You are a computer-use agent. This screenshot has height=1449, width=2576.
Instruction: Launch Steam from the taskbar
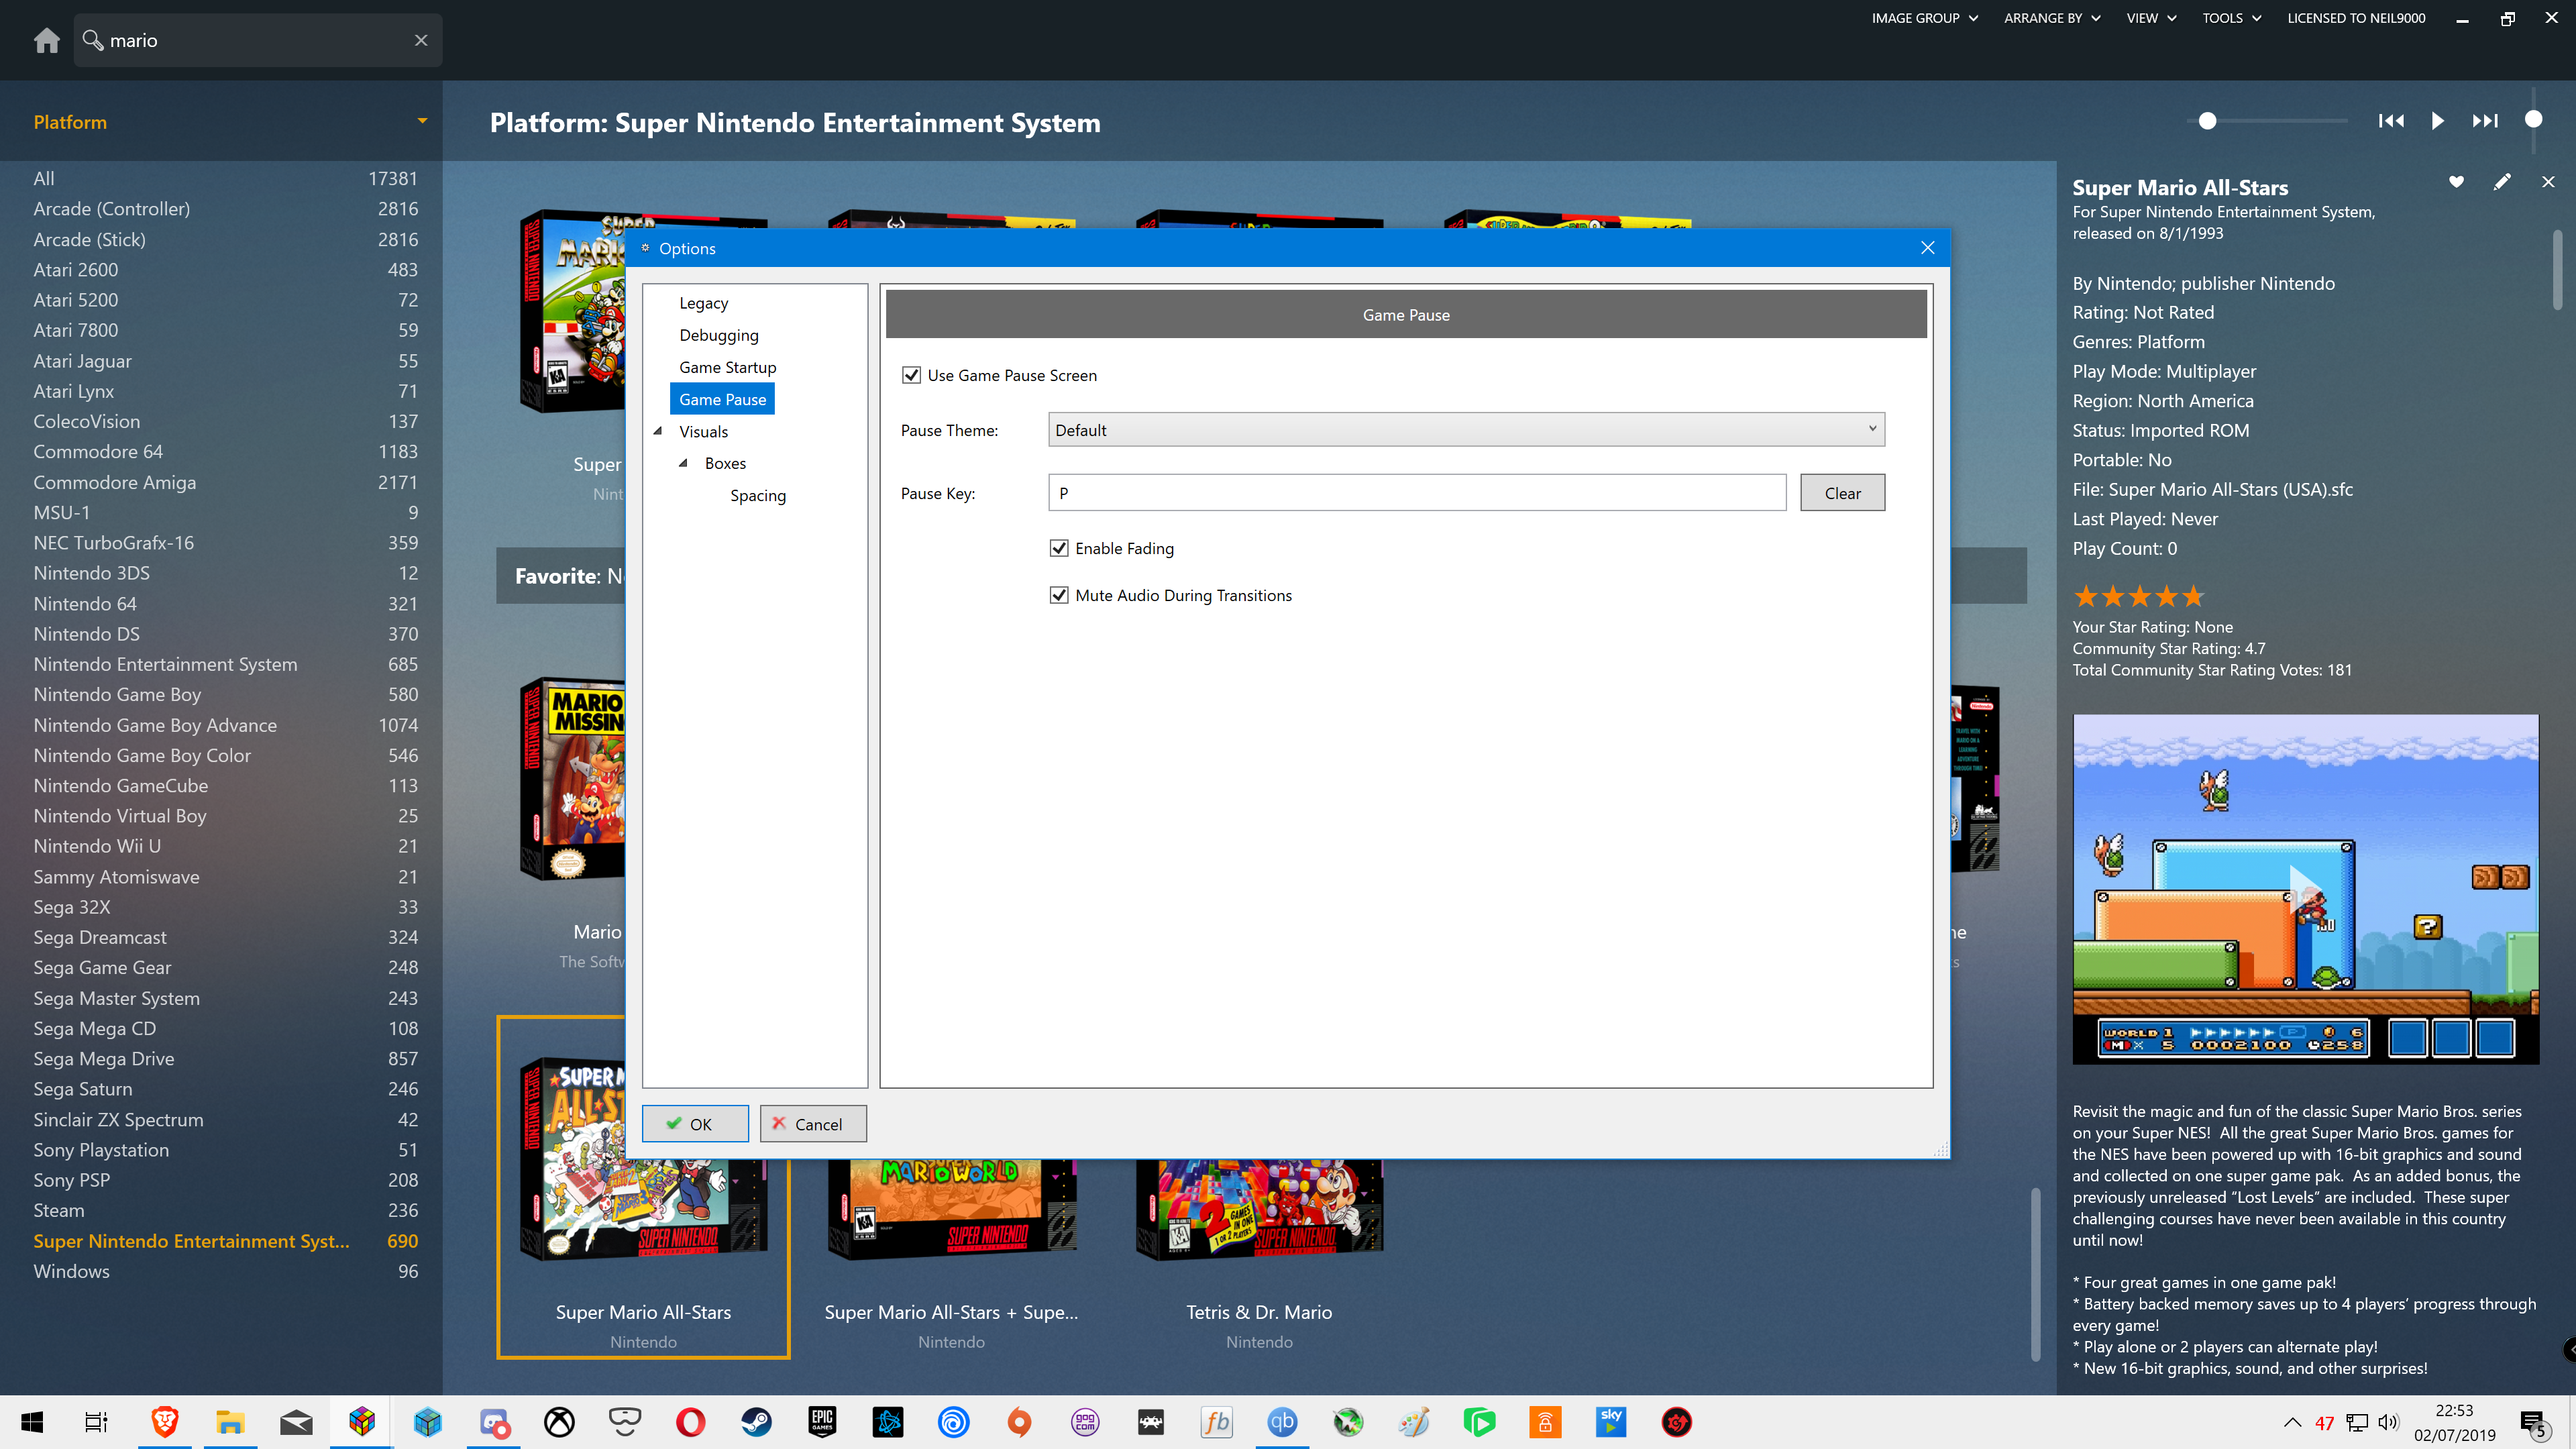756,1422
